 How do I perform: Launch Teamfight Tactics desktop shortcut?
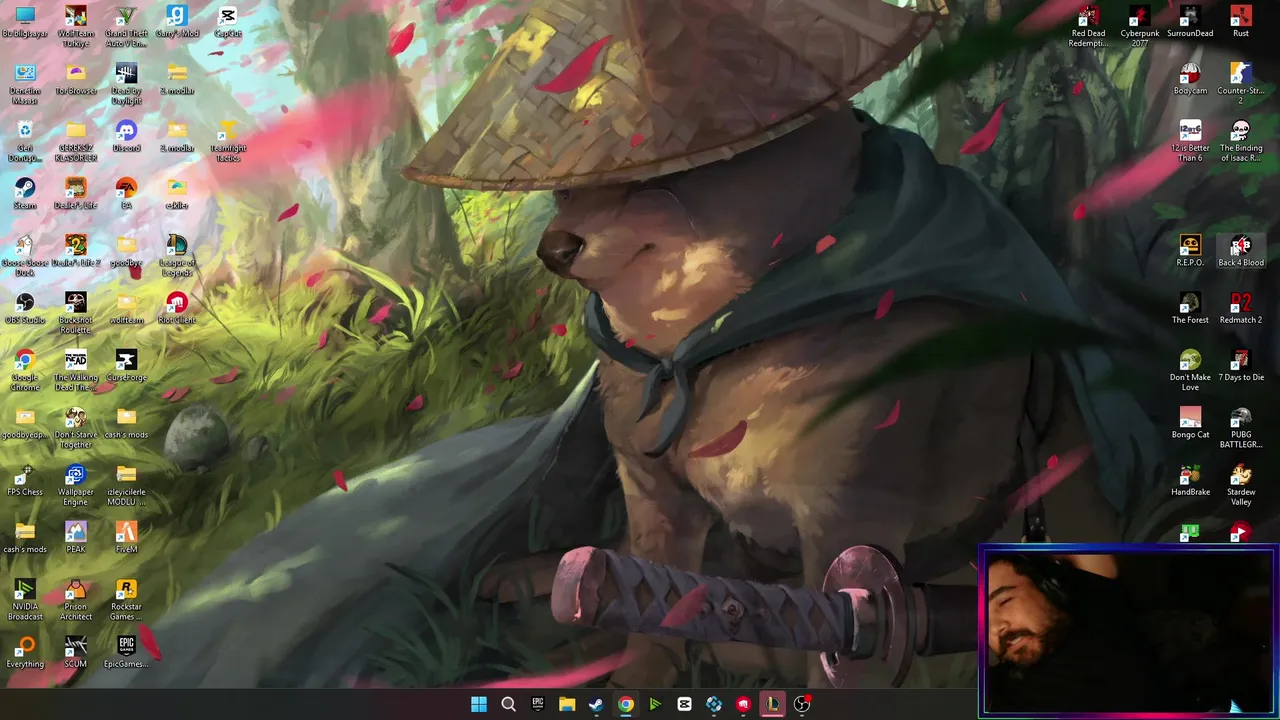(x=227, y=142)
